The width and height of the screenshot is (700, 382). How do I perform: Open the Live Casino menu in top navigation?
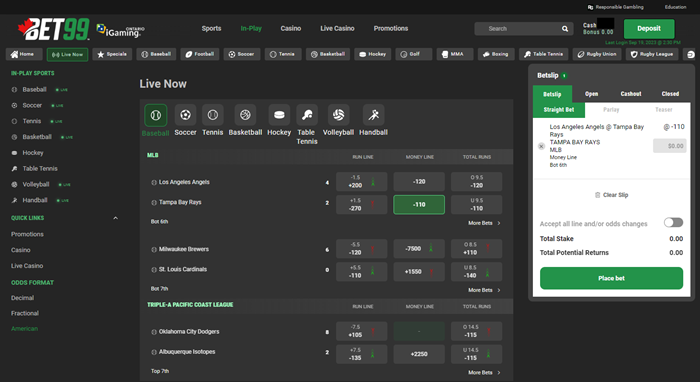pyautogui.click(x=337, y=28)
